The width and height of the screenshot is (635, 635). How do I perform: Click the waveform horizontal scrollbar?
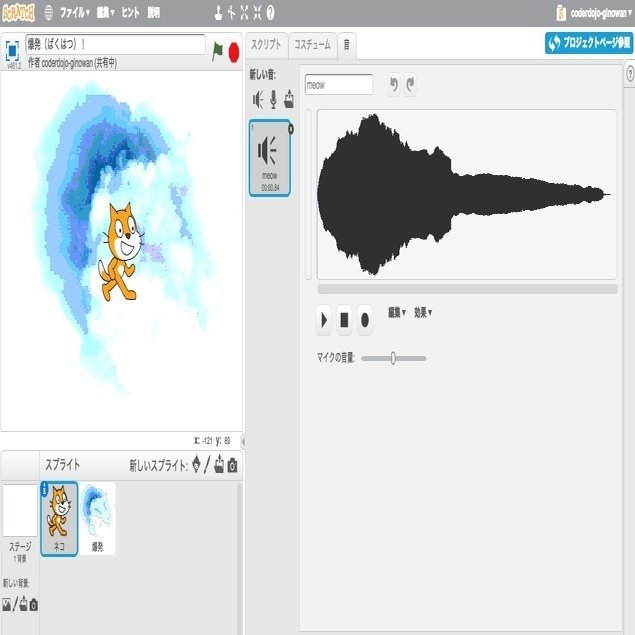pos(467,289)
